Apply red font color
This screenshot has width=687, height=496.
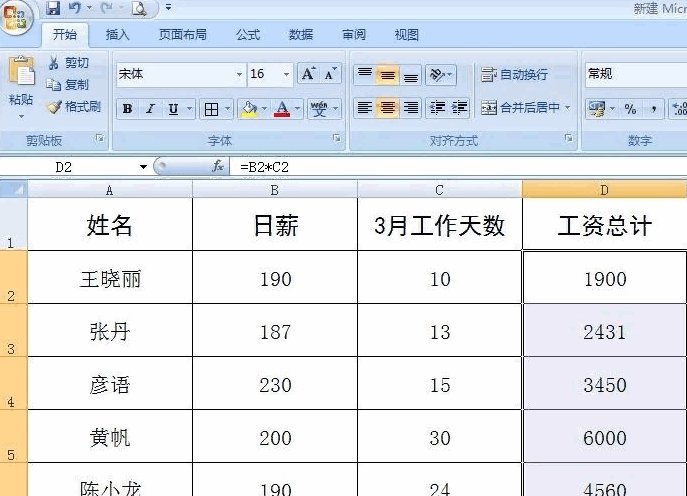pos(282,109)
